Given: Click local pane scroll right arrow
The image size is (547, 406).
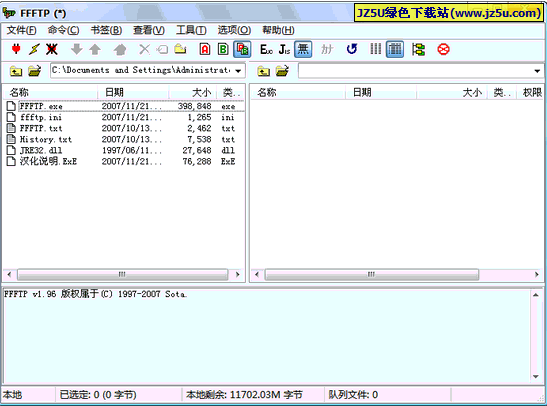Looking at the screenshot, I should click(x=238, y=275).
